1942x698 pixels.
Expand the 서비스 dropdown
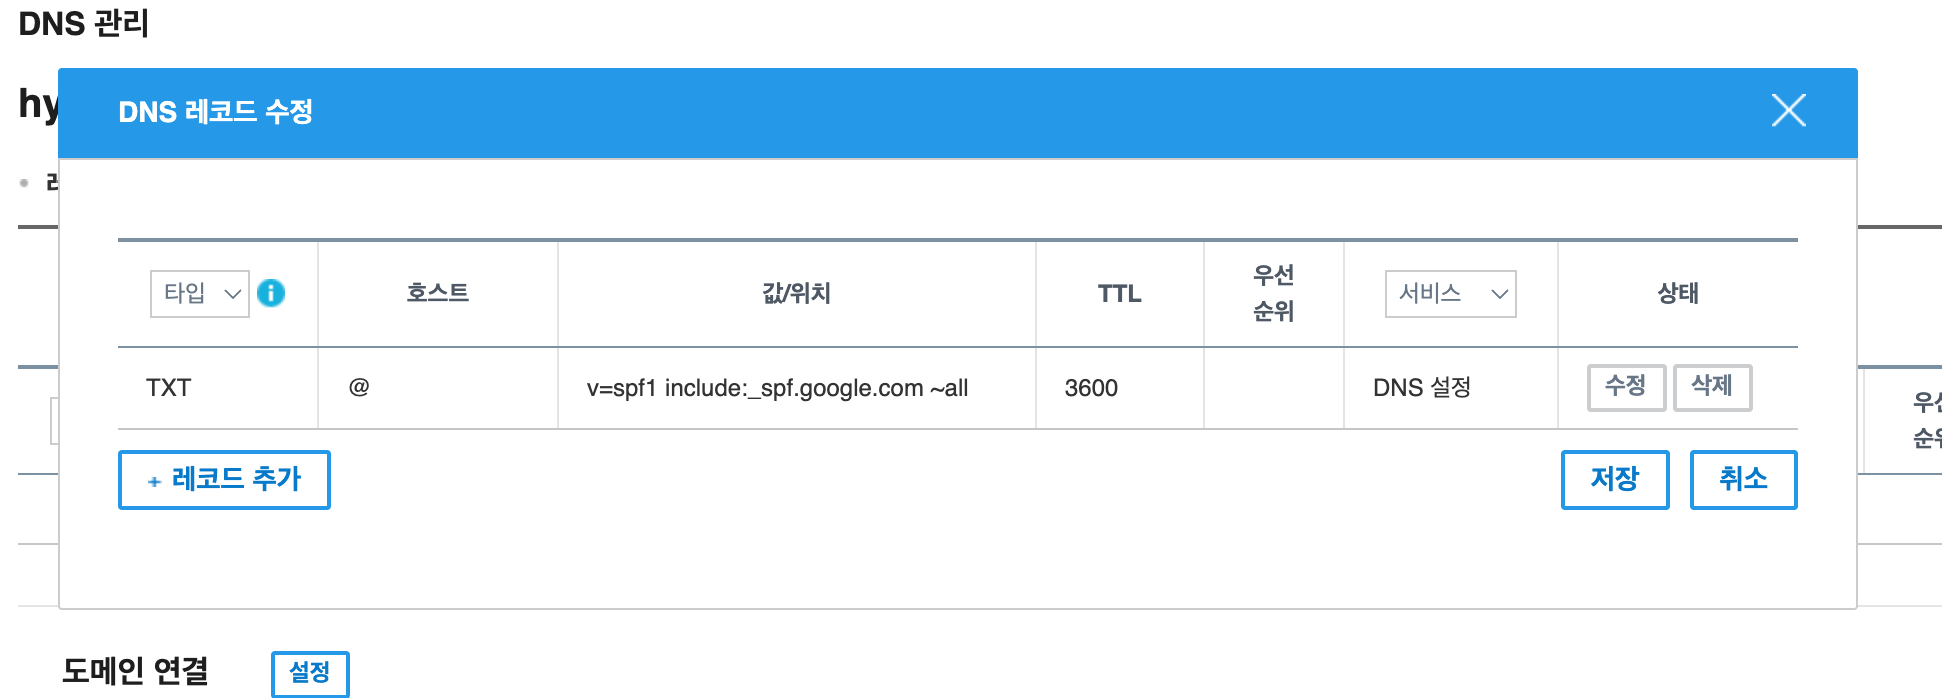coord(1450,294)
